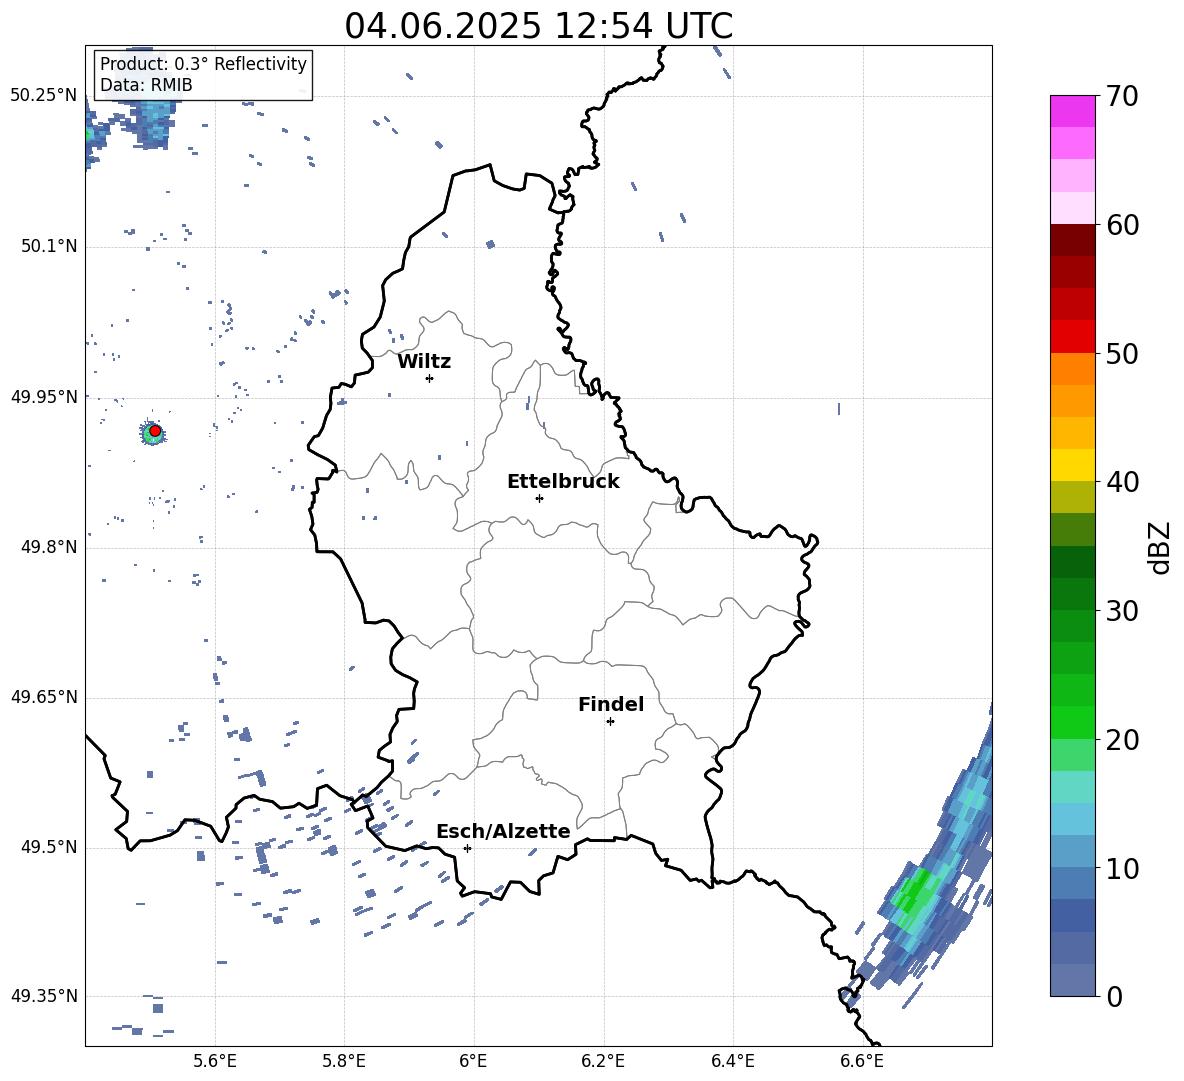Click the 5.6°E longitude label
The image size is (1184, 1081).
point(215,1062)
